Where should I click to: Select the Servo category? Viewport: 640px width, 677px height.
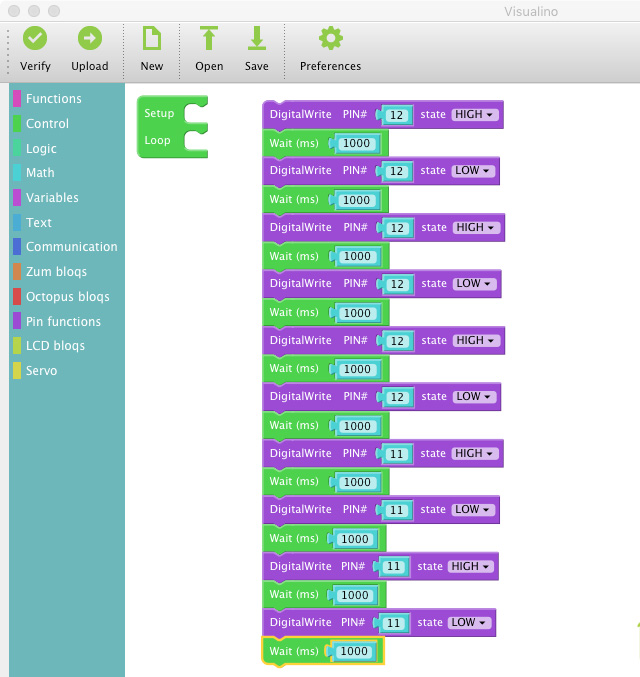(41, 371)
